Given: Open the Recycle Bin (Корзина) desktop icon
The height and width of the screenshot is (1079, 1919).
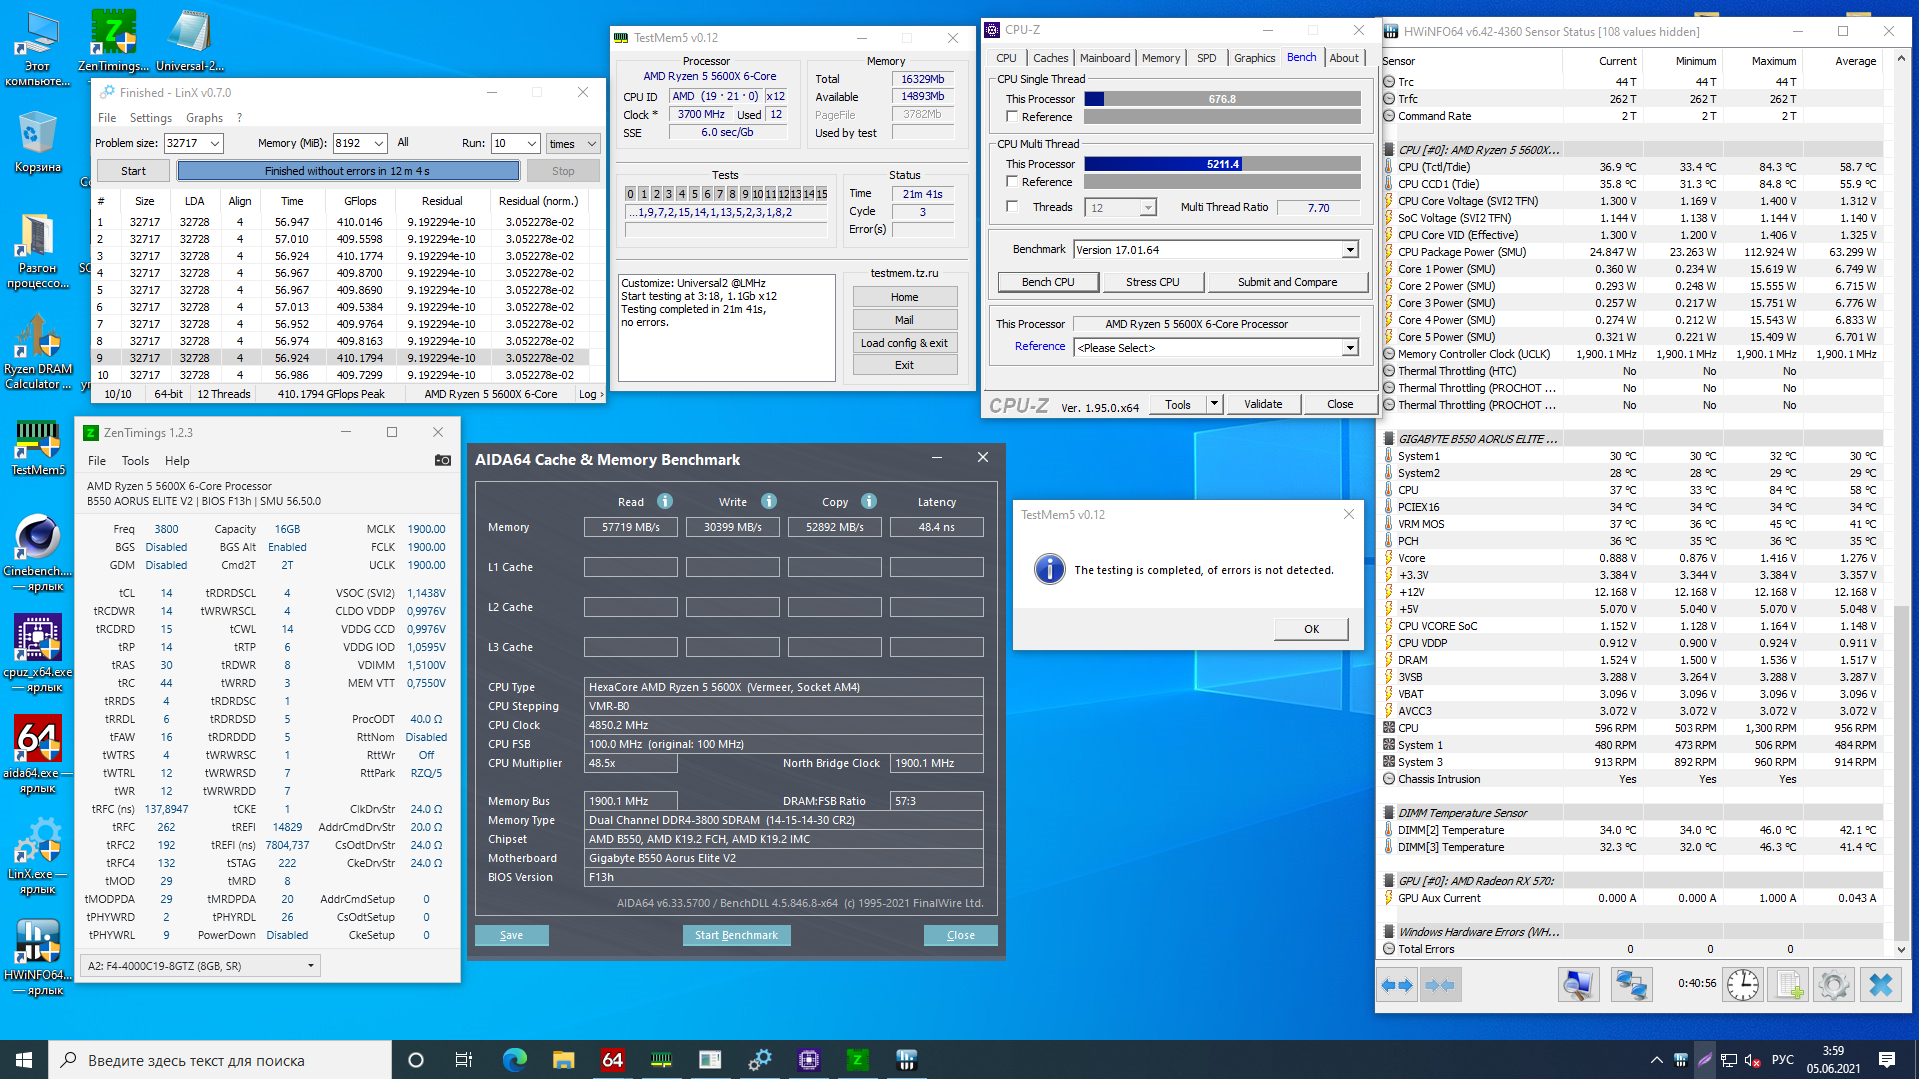Looking at the screenshot, I should point(38,142).
